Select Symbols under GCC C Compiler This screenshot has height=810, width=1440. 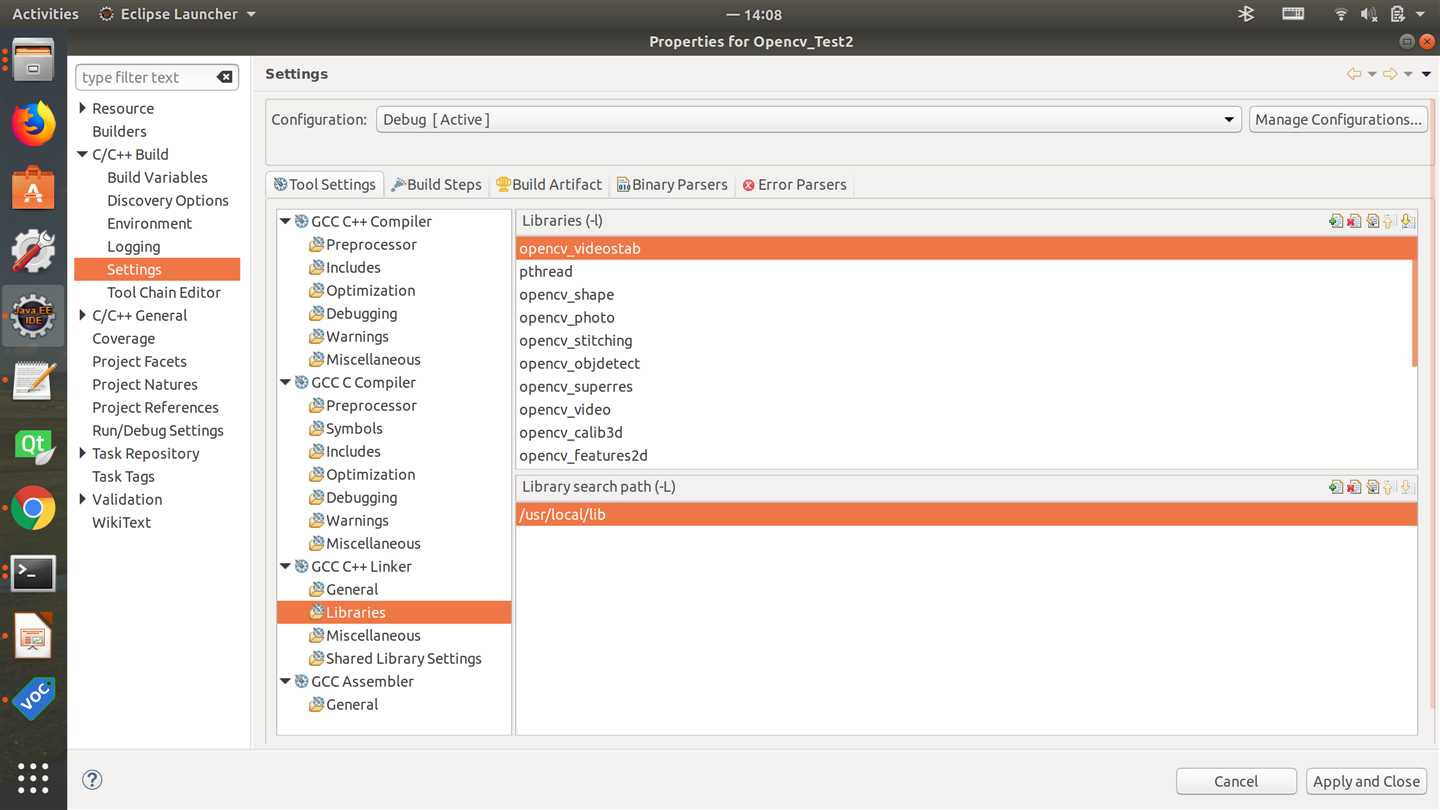tap(354, 428)
